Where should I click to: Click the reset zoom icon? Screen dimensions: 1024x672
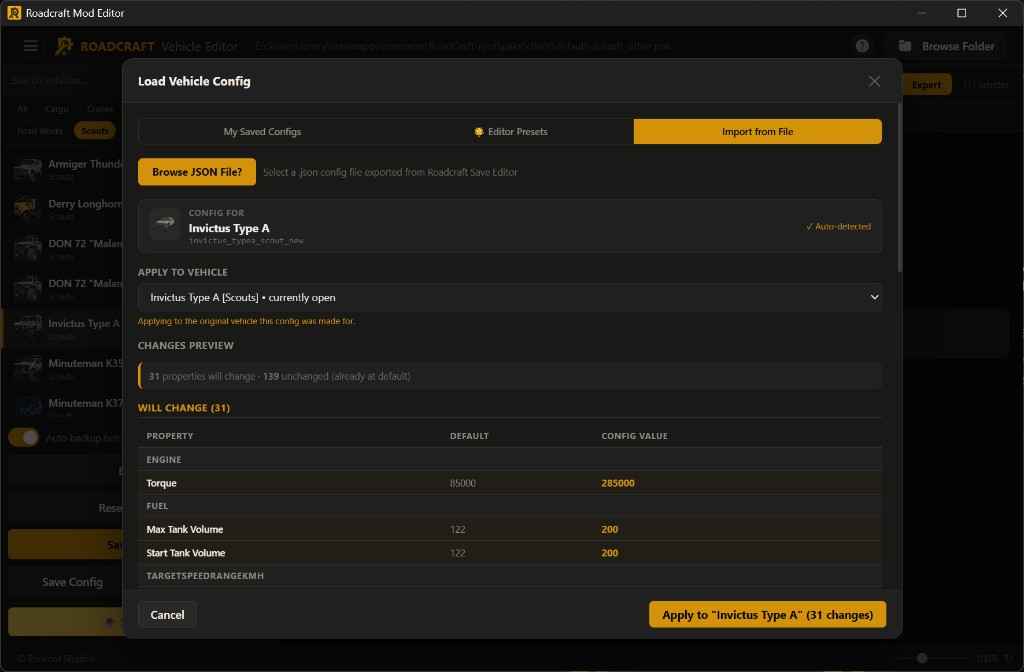pyautogui.click(x=1008, y=658)
